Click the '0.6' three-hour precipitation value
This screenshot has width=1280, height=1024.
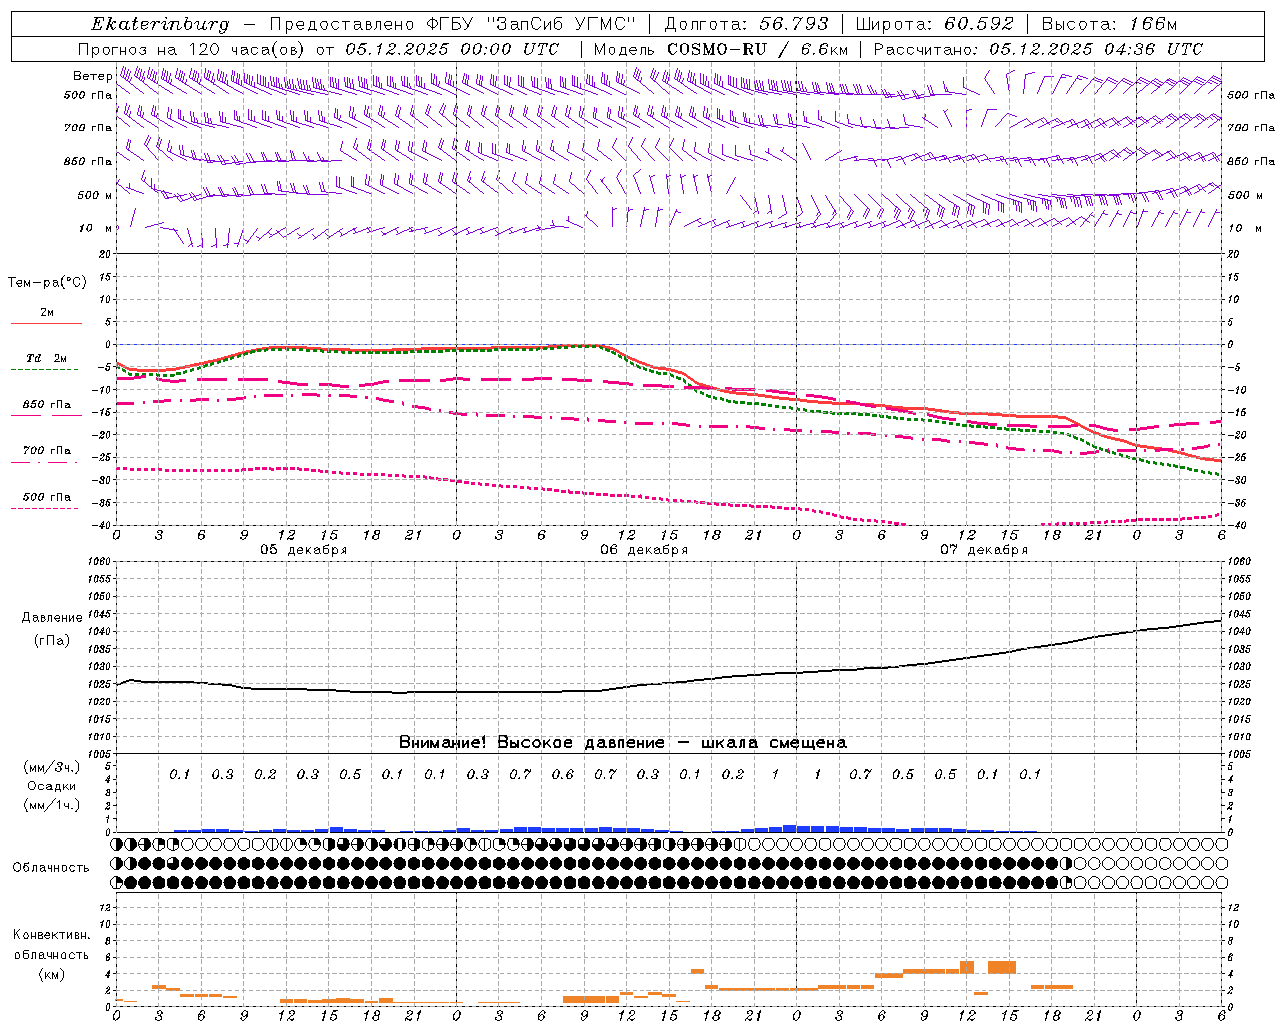coord(563,774)
